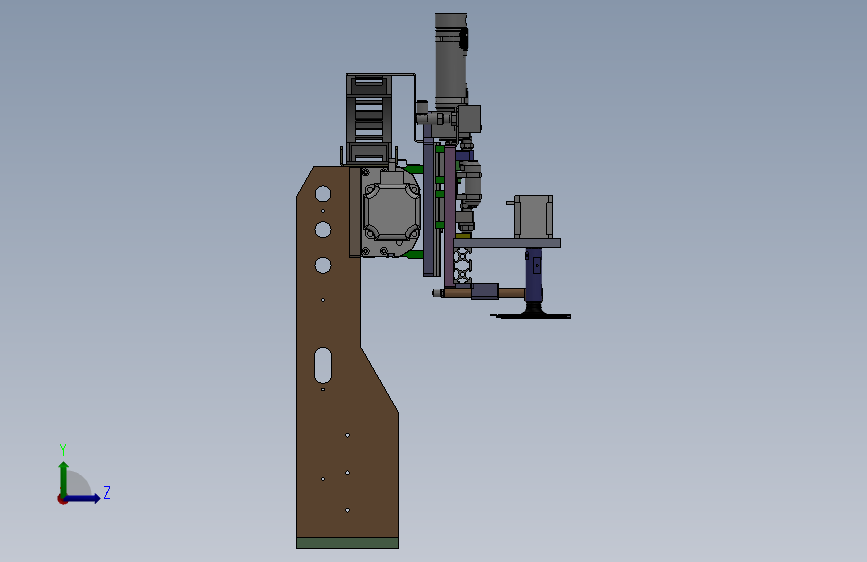This screenshot has height=562, width=867.
Task: Pick the oblong slot in the brown plate
Action: 323,365
